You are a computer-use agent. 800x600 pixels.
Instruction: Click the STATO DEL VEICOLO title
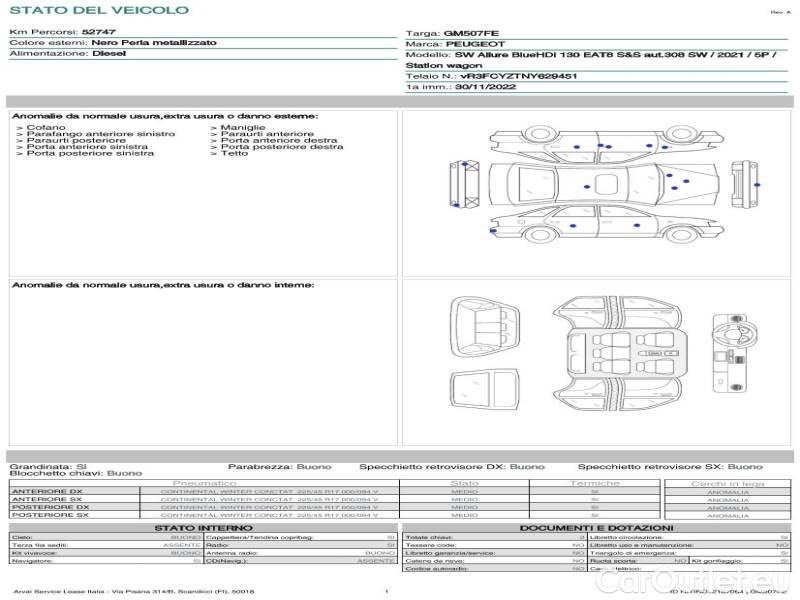click(x=98, y=10)
